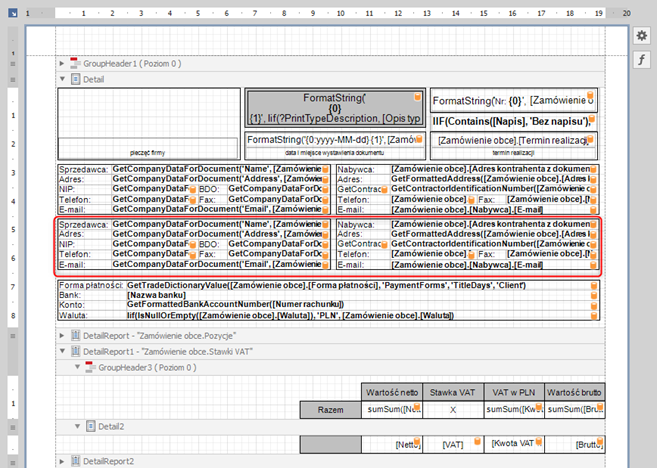Select the 'pieczęć firmy' label
The image size is (657, 468).
point(146,152)
